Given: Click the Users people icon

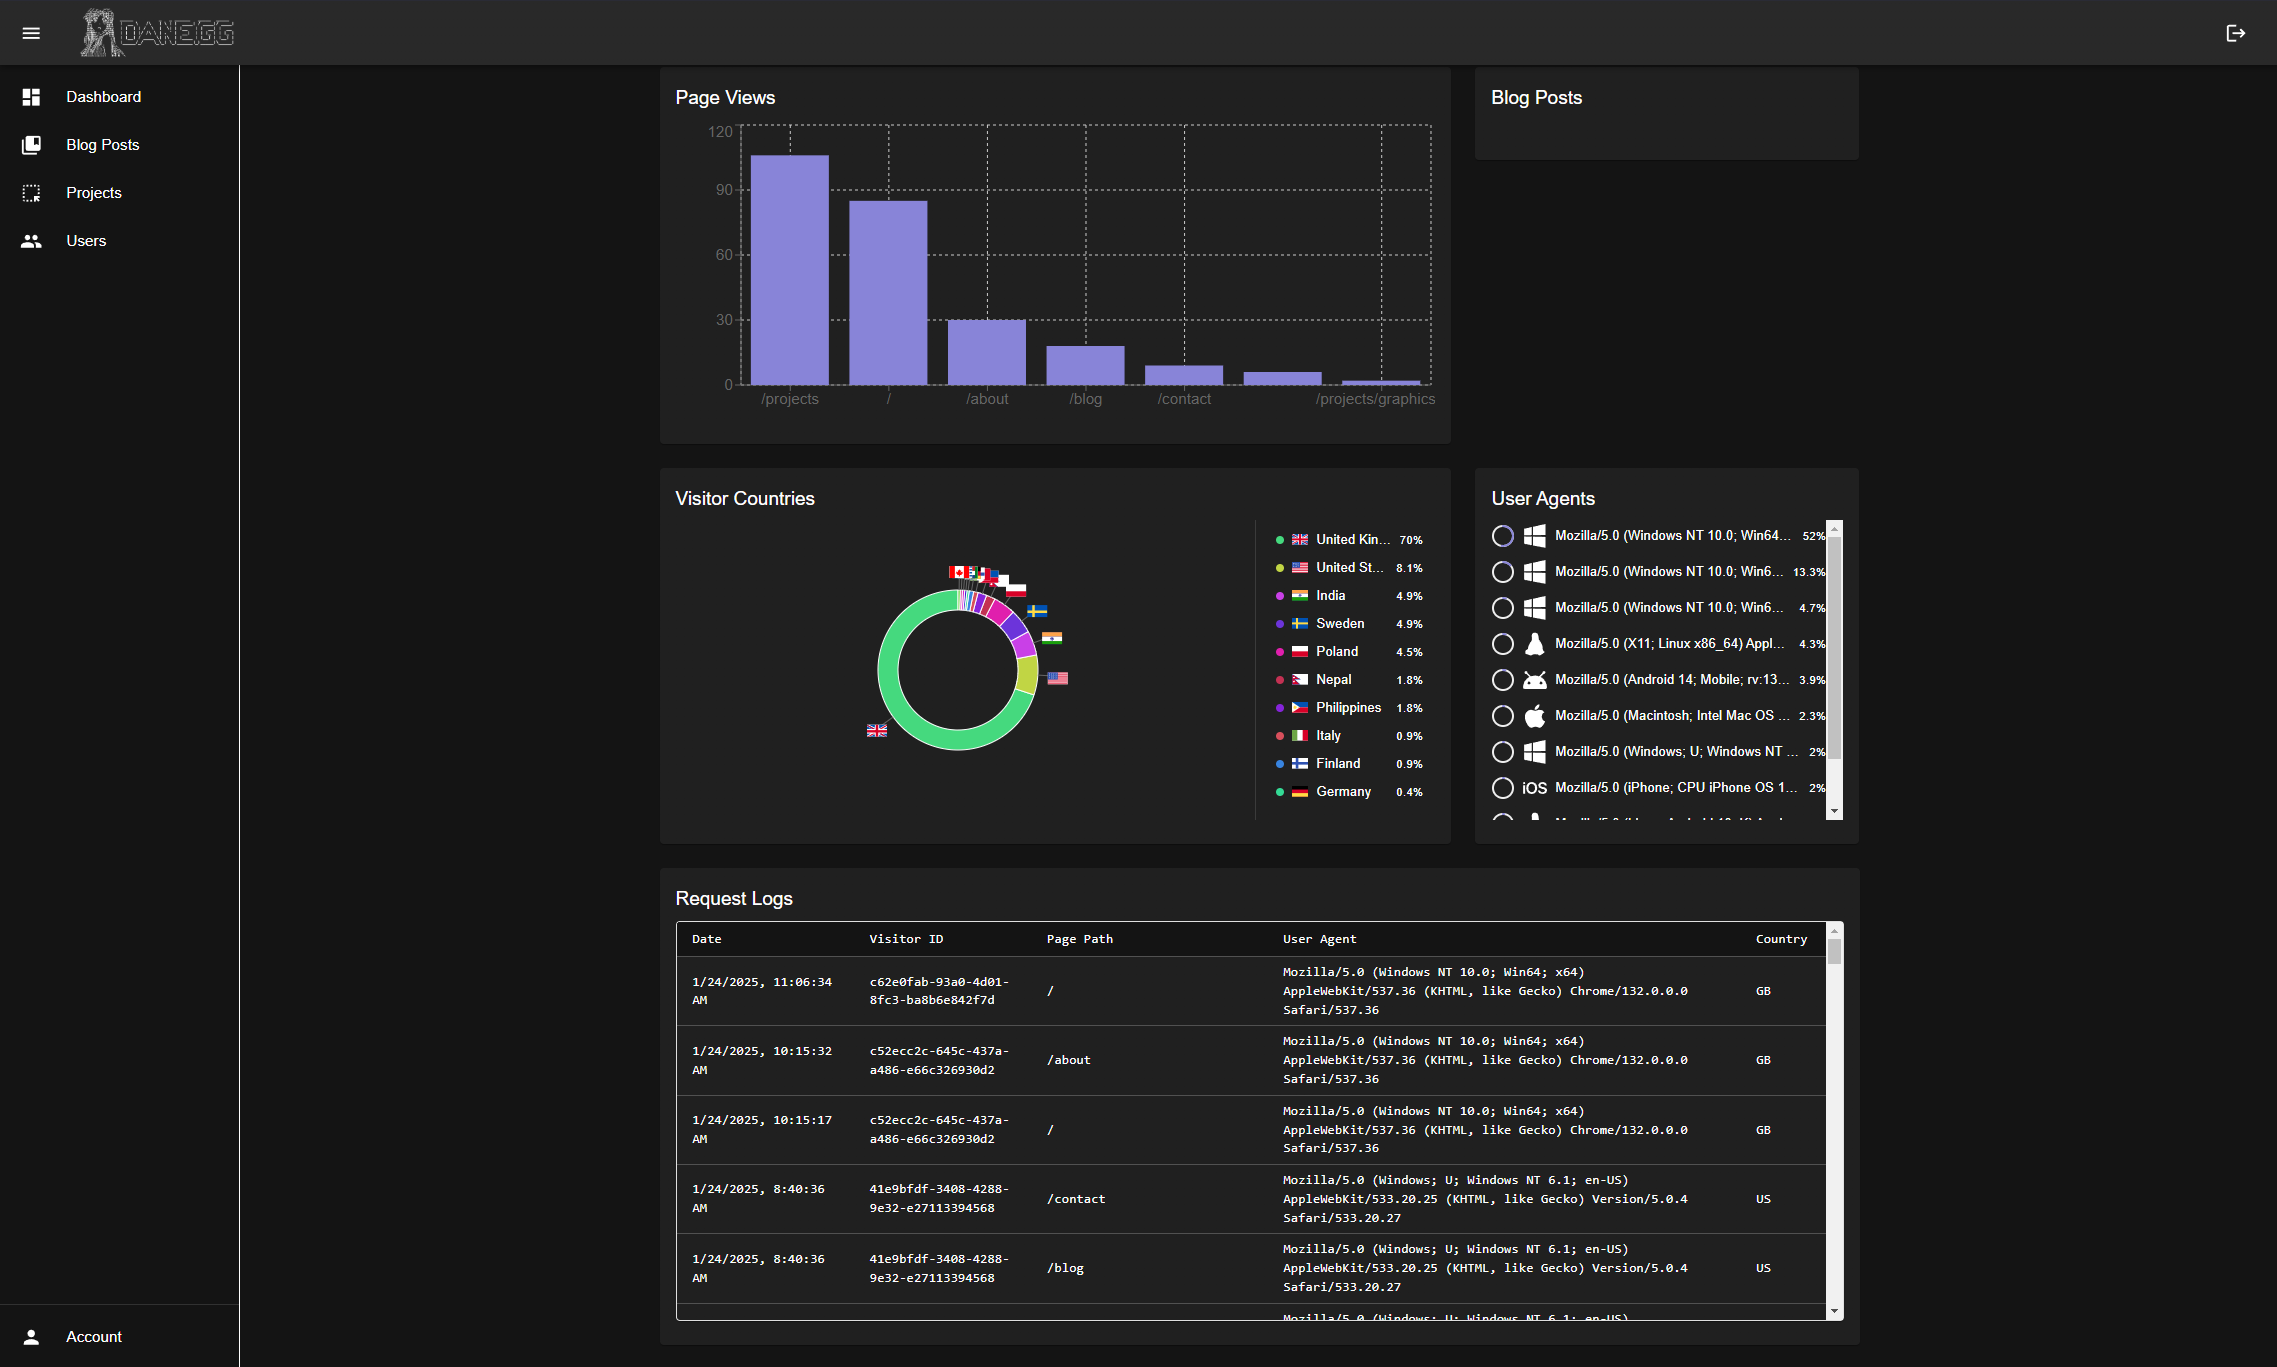Looking at the screenshot, I should click(31, 241).
